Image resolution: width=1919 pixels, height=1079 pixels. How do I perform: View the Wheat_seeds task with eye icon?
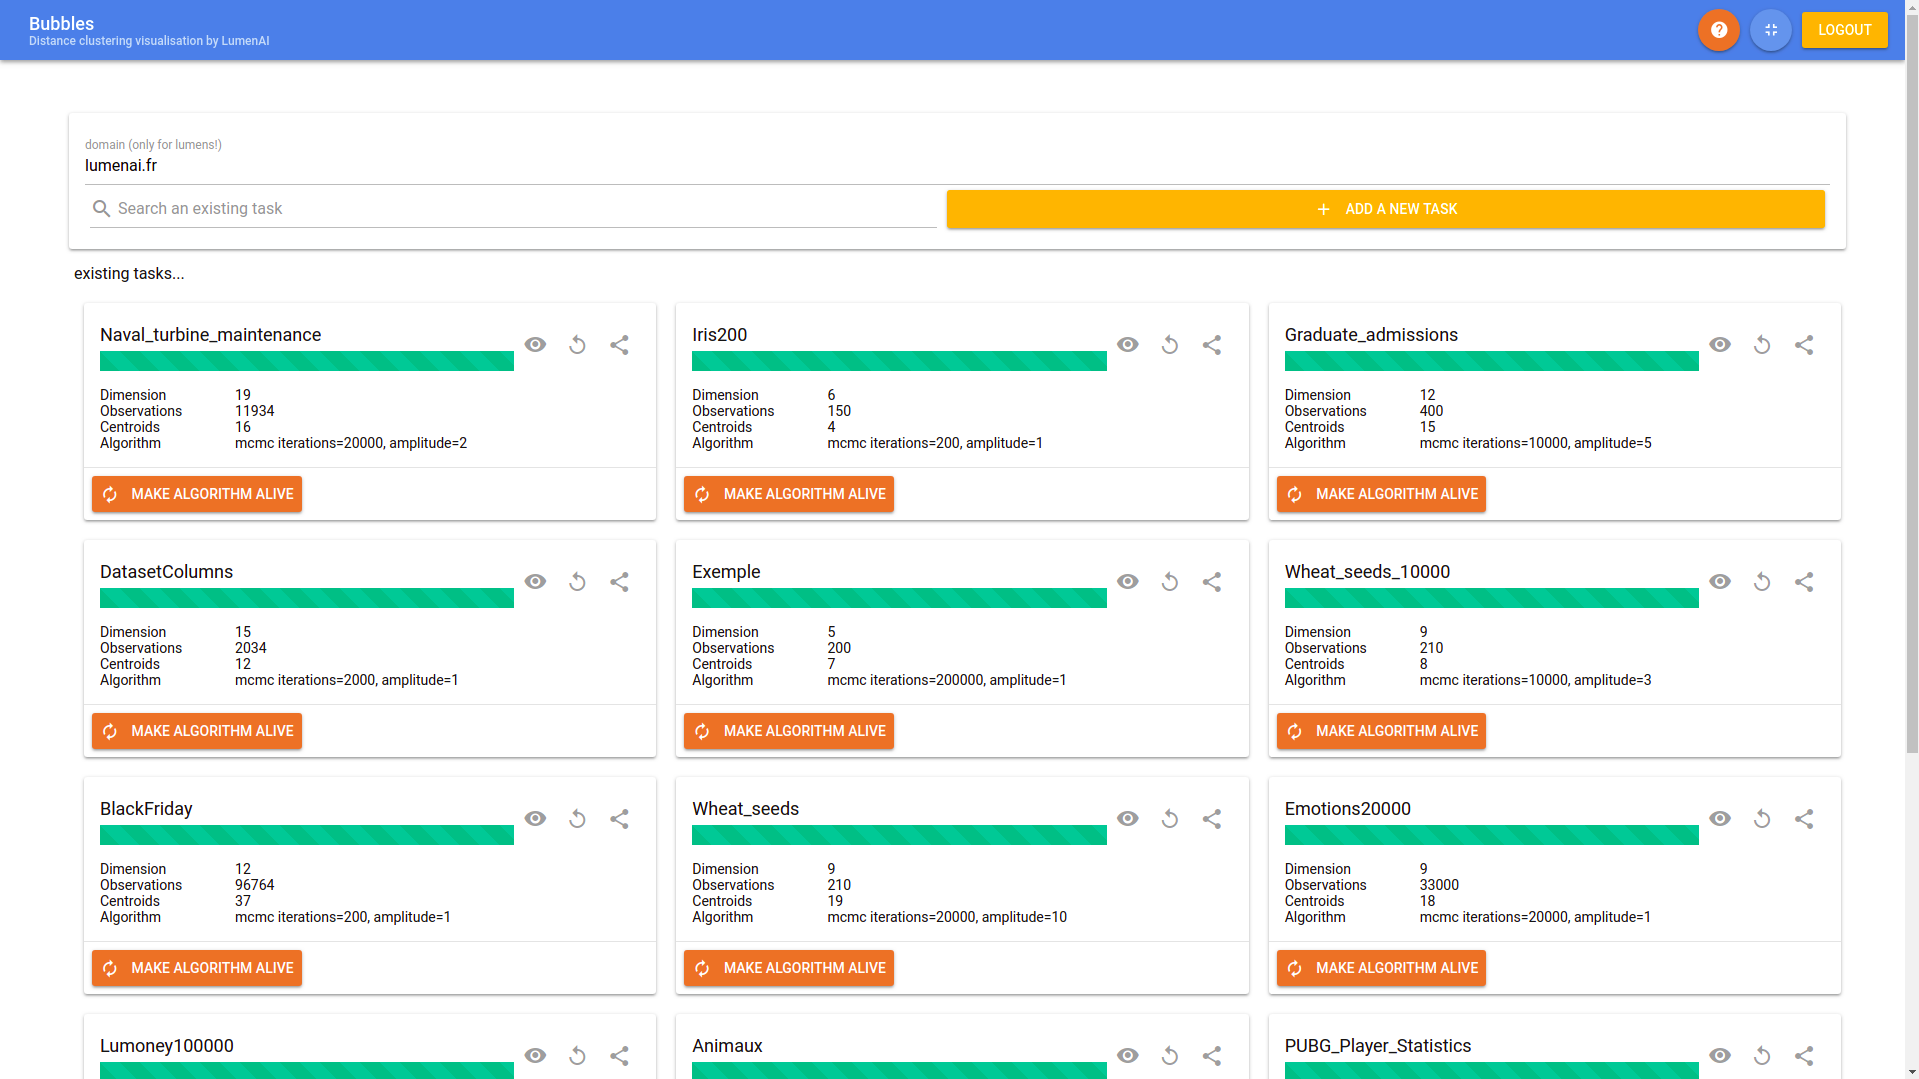click(1127, 819)
